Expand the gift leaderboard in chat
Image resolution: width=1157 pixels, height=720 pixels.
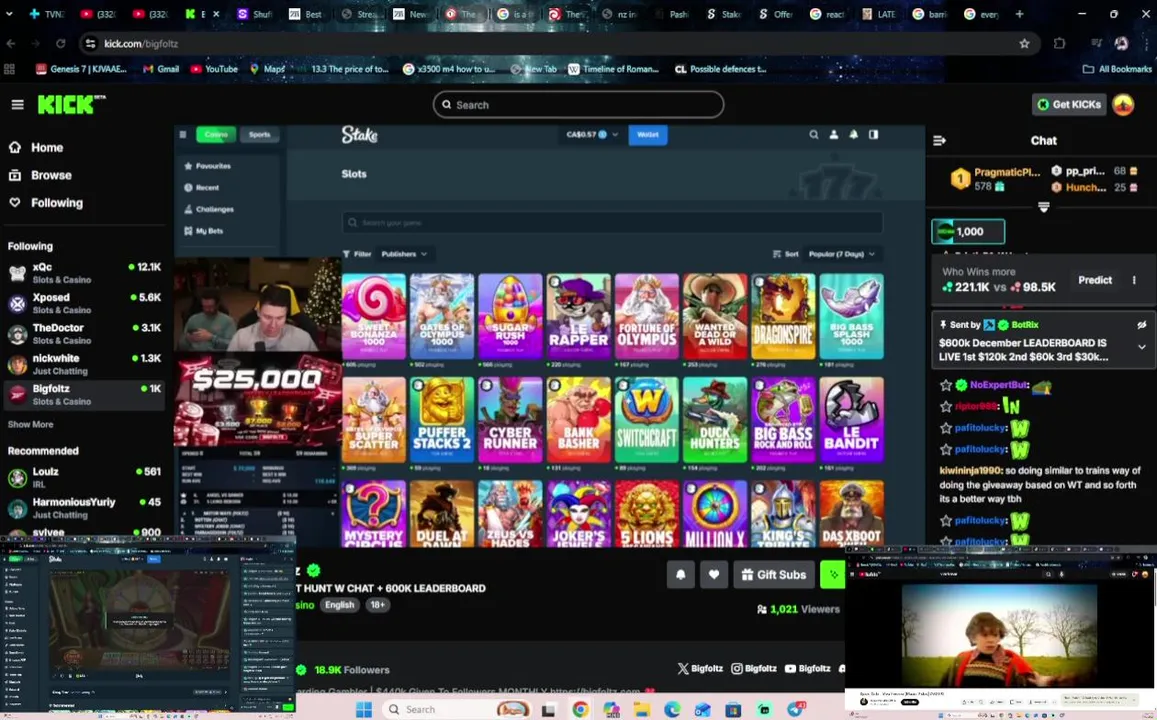click(1043, 207)
